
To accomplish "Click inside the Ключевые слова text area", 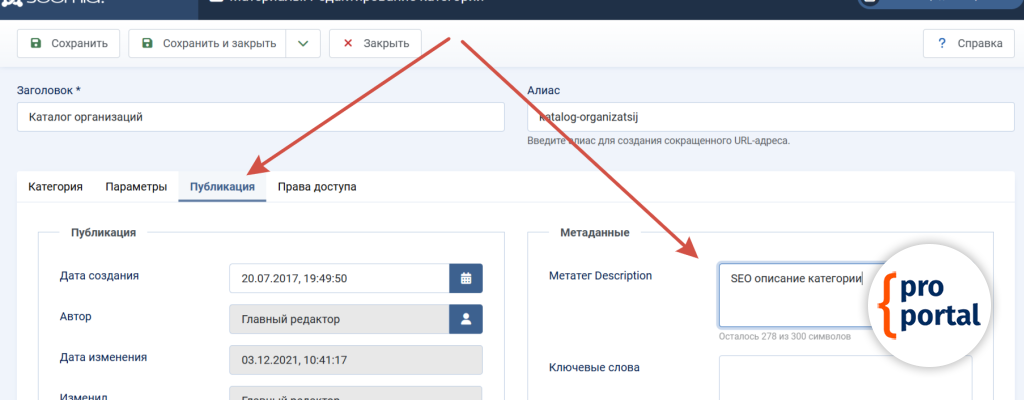I will 845,378.
